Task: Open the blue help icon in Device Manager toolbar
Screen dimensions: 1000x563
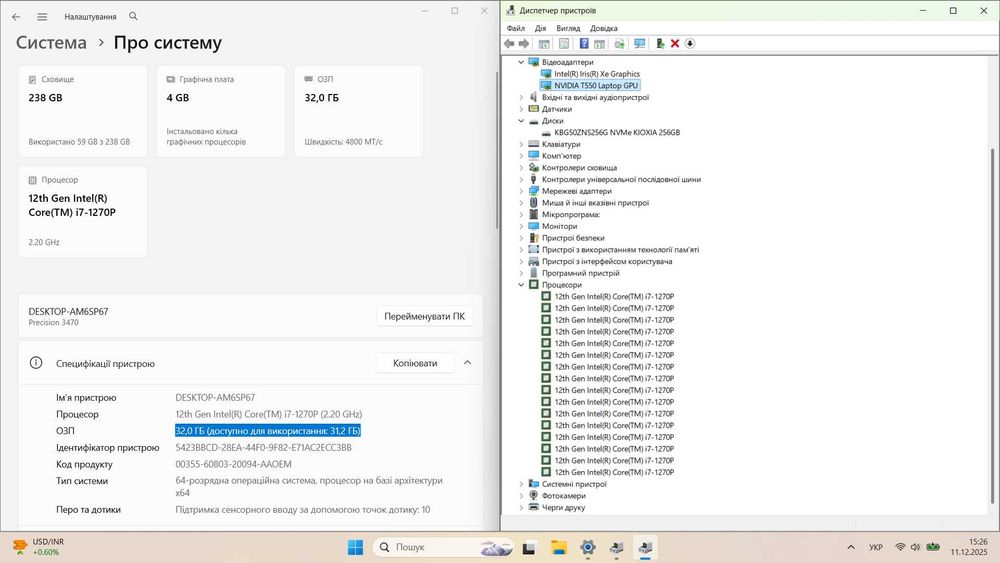Action: (x=584, y=43)
